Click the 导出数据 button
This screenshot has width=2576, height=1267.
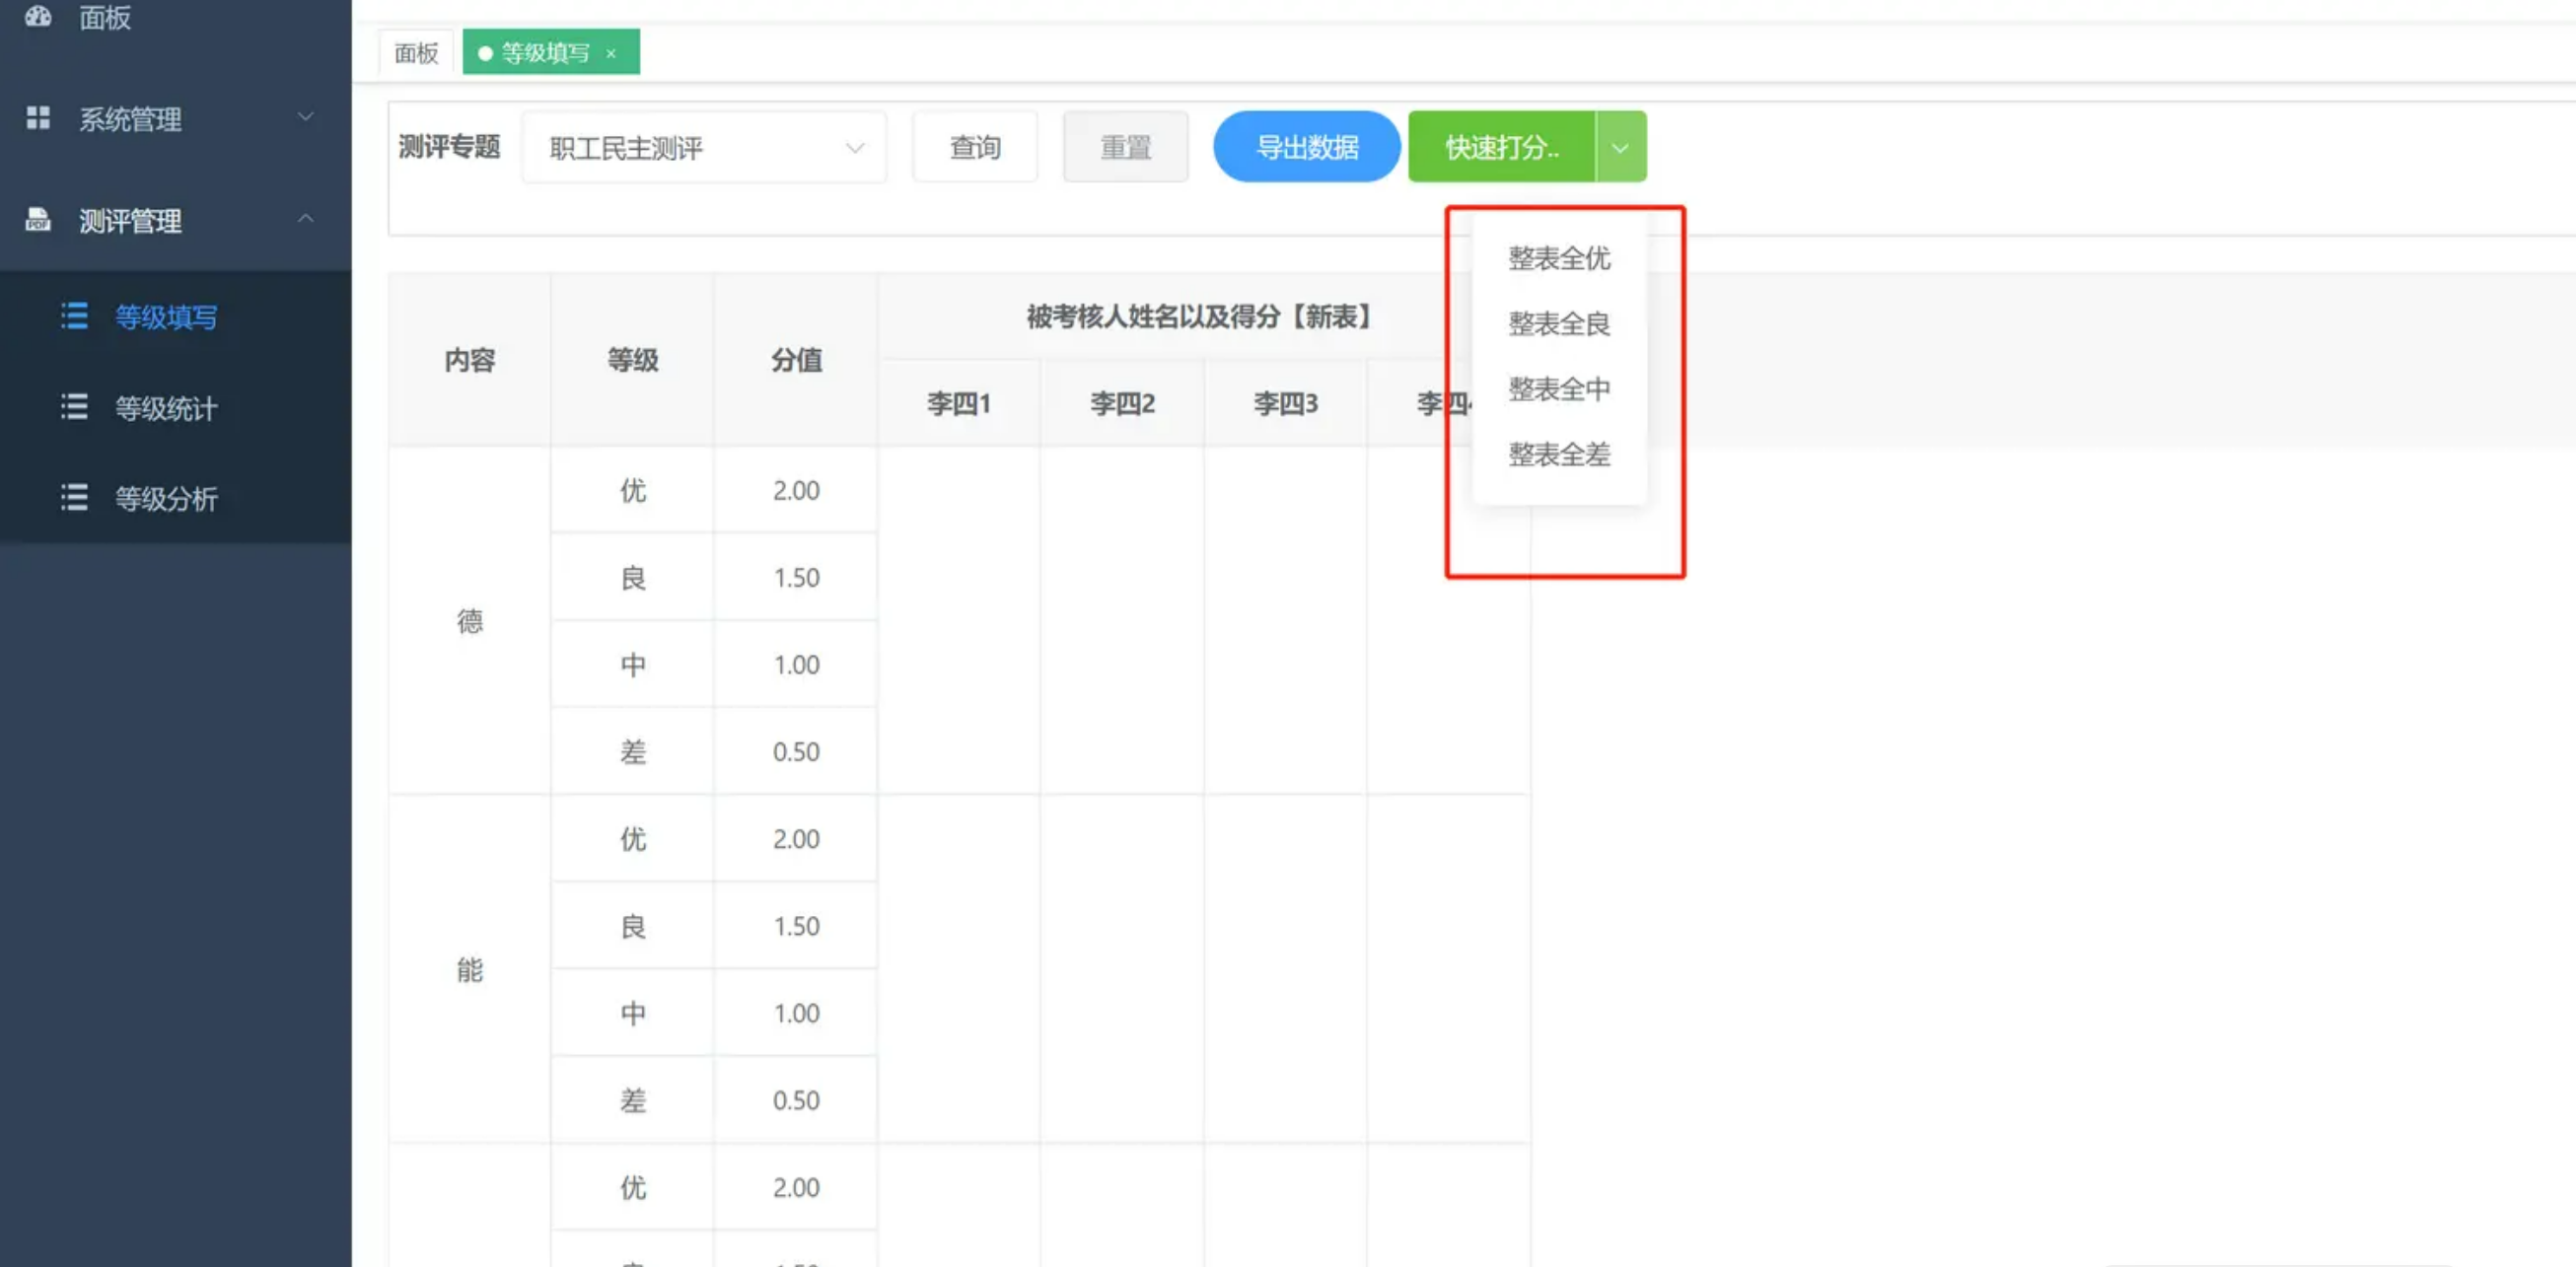click(1306, 146)
